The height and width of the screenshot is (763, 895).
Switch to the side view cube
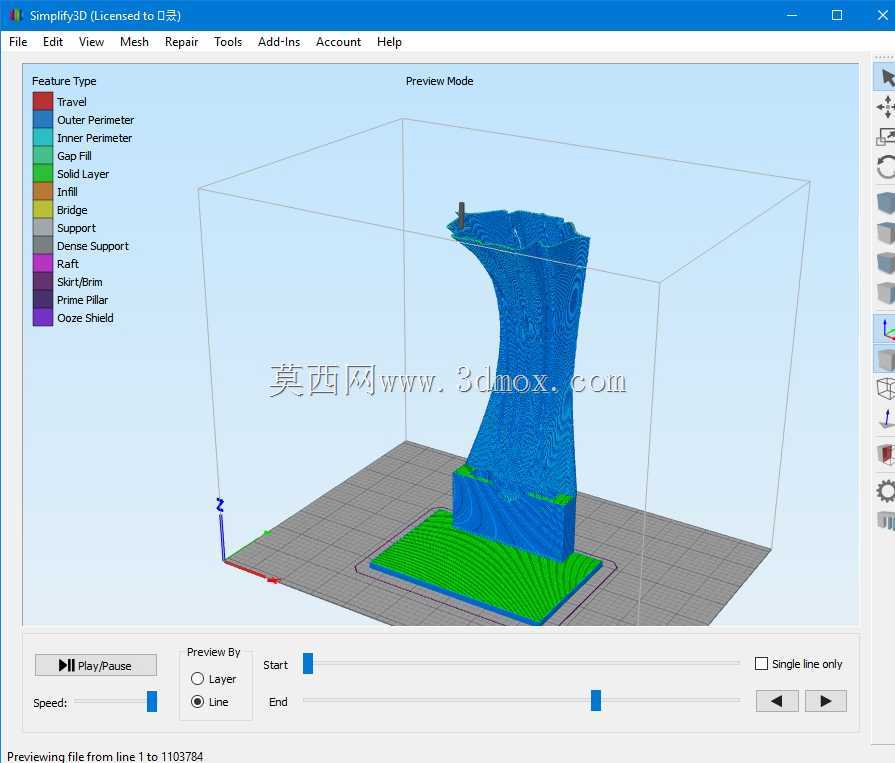[886, 293]
